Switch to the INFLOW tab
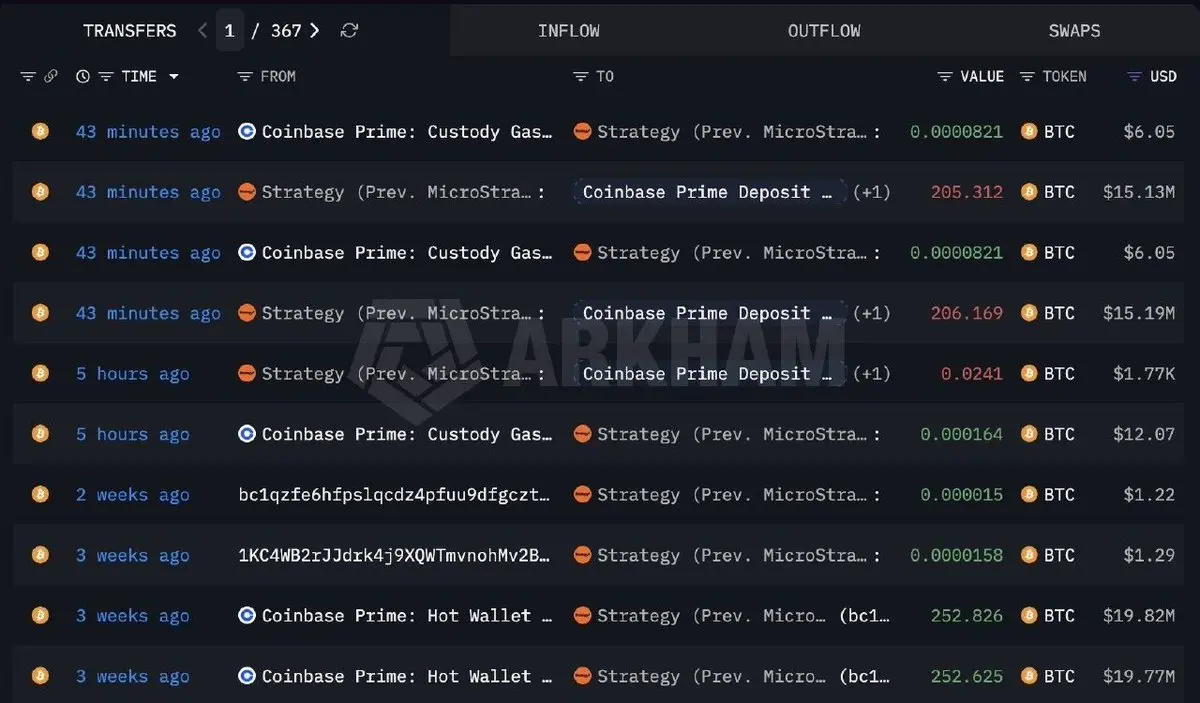The image size is (1200, 703). coord(569,31)
